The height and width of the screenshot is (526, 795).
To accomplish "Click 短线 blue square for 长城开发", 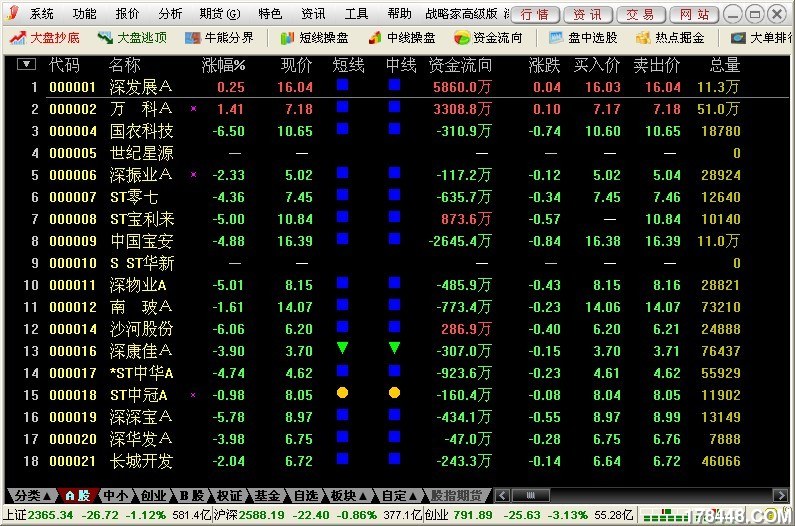I will [x=343, y=459].
